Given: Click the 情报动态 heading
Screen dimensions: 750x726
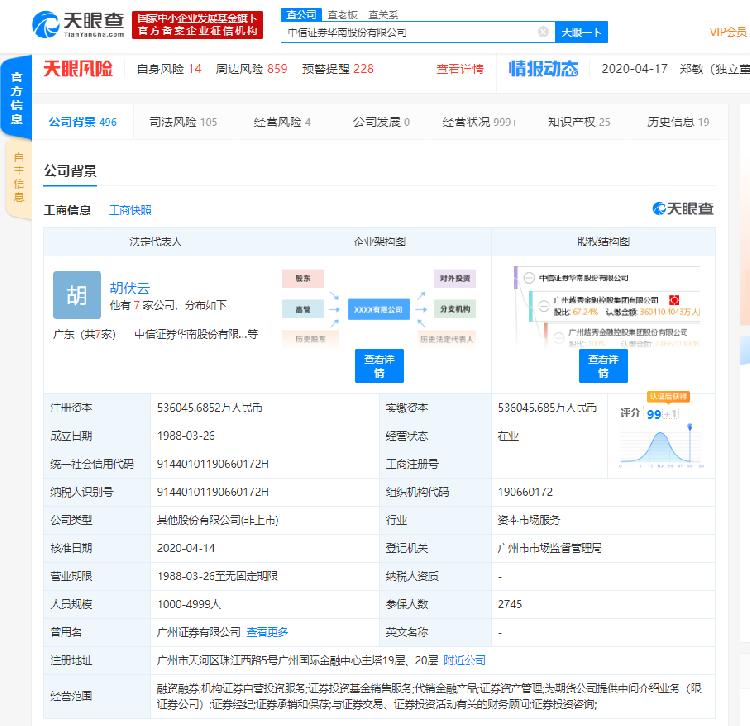Looking at the screenshot, I should 543,69.
